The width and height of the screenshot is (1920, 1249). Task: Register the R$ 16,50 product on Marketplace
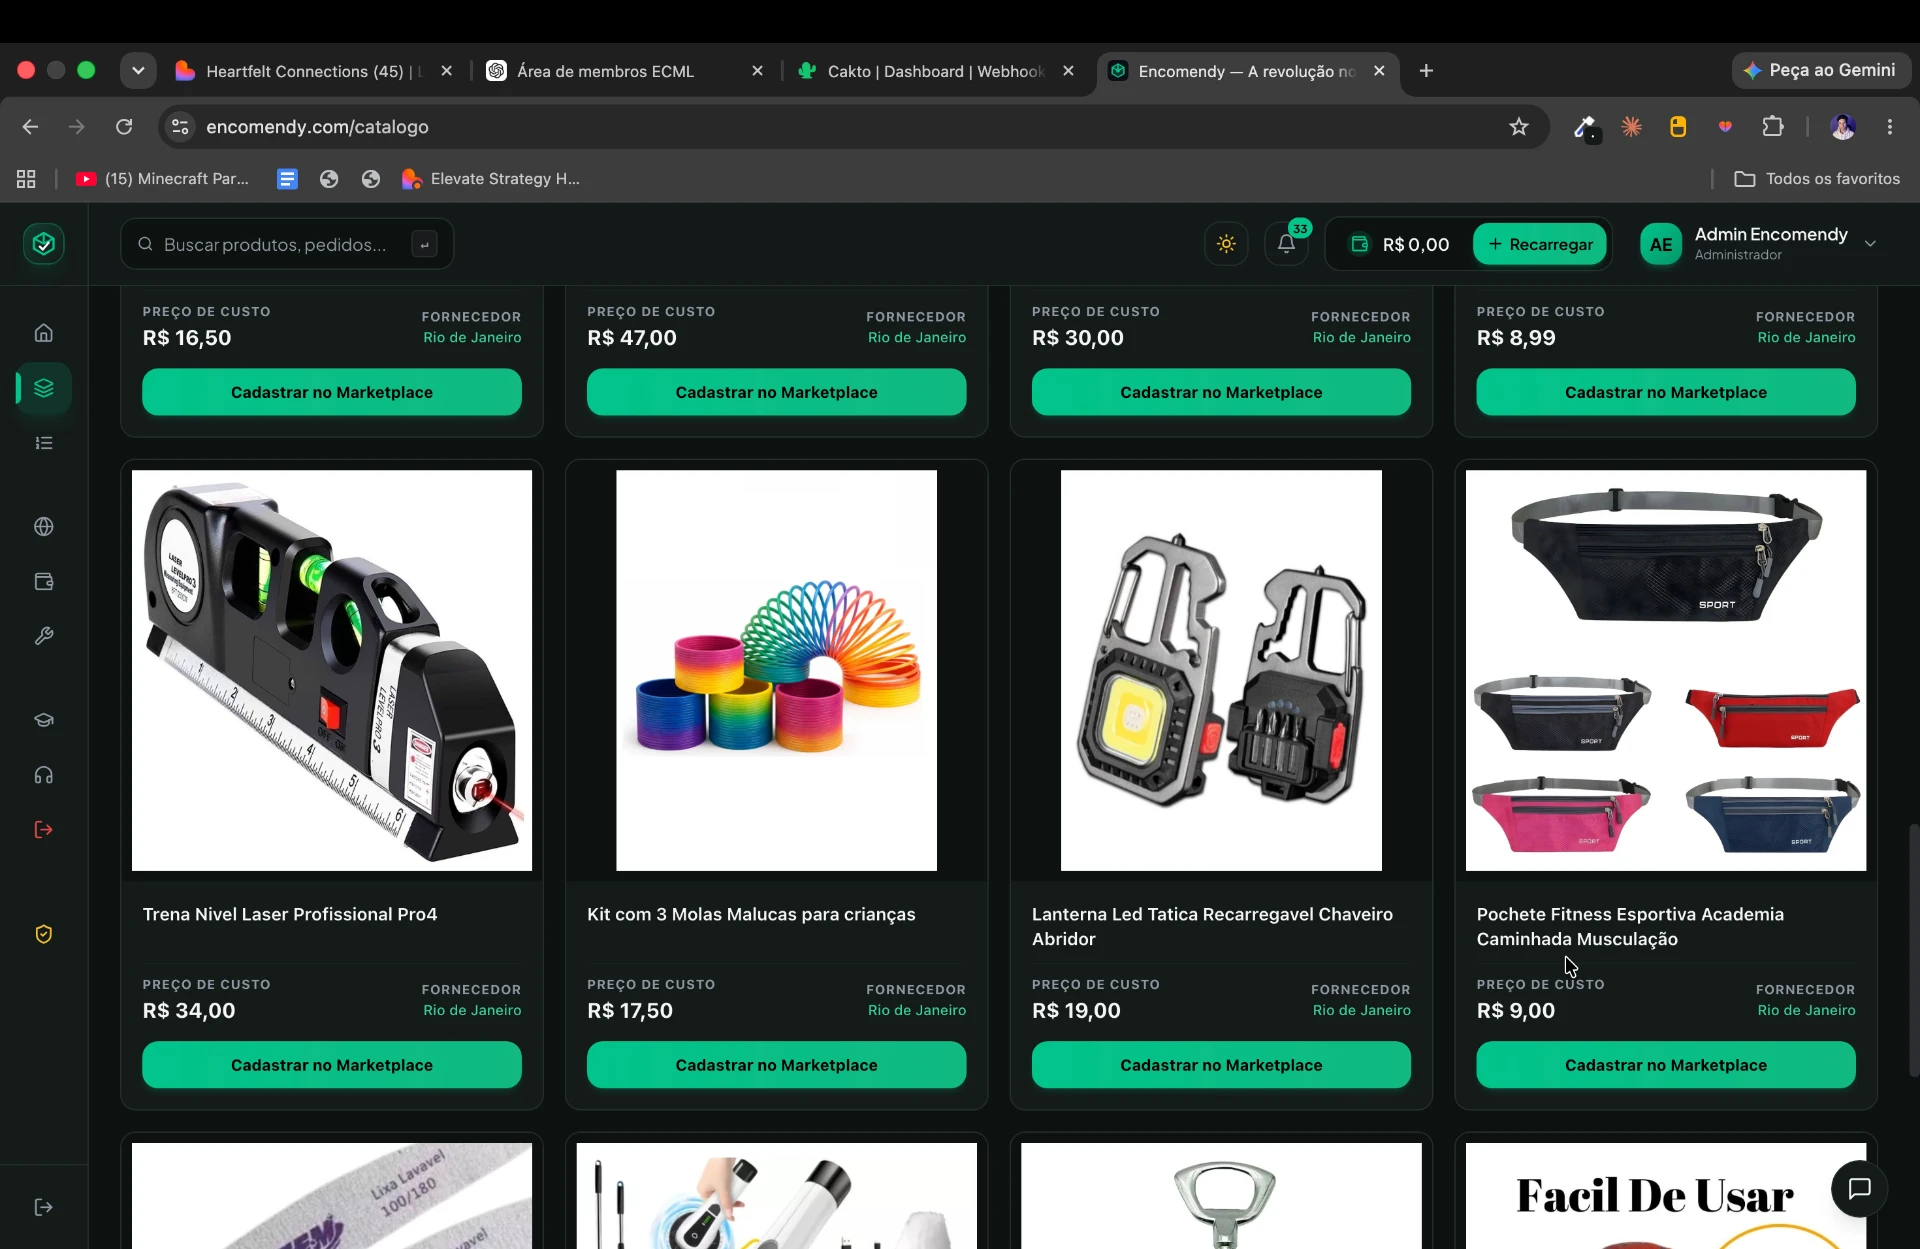click(332, 392)
